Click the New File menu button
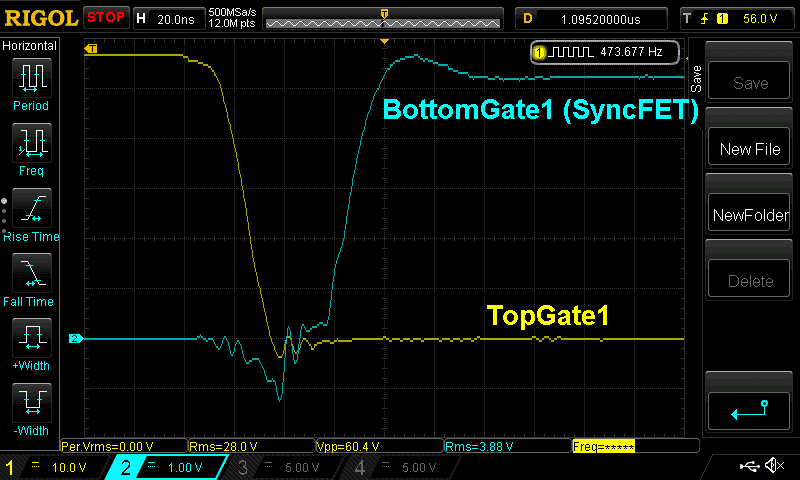800x480 pixels. click(x=750, y=149)
